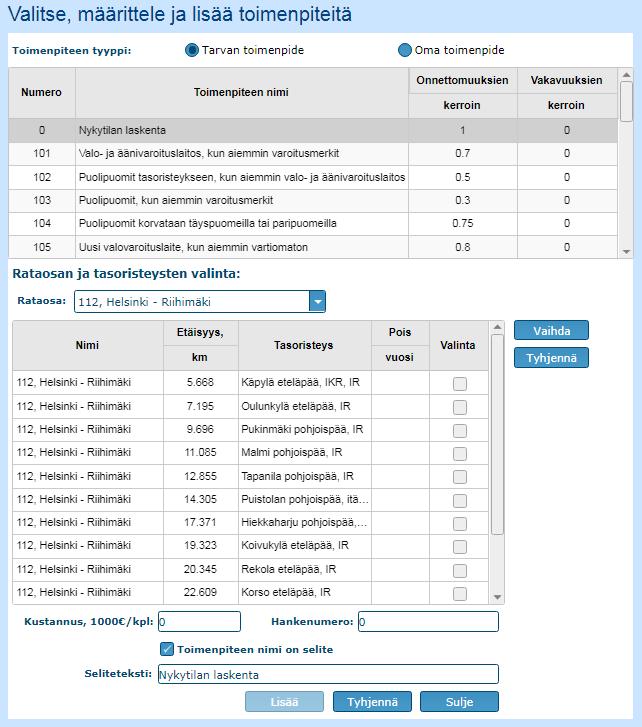Click coefficient 0.75 in row 104
Screen dimensions: 642x727
coord(463,223)
